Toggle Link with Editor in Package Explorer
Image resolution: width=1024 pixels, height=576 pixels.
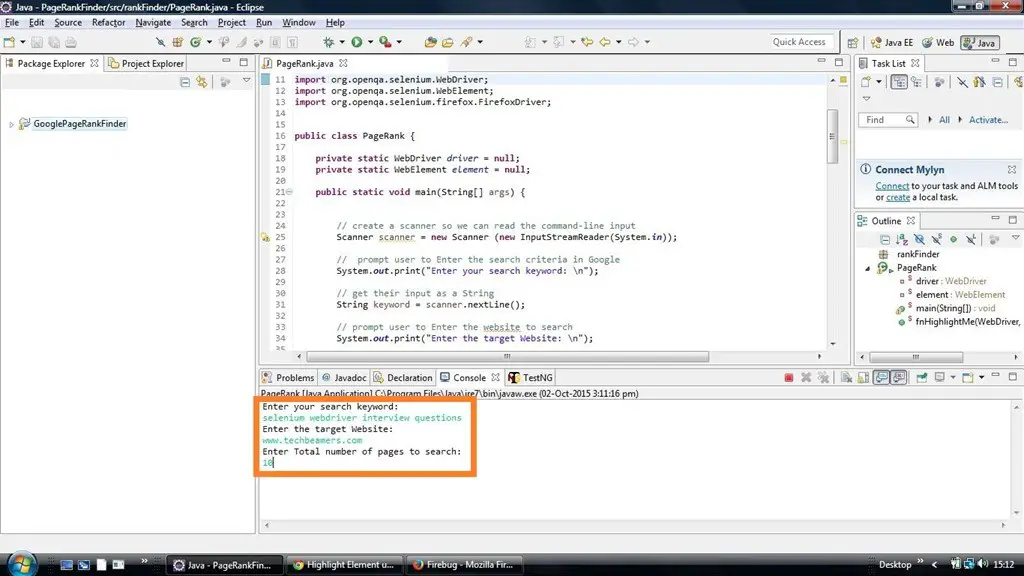click(202, 82)
